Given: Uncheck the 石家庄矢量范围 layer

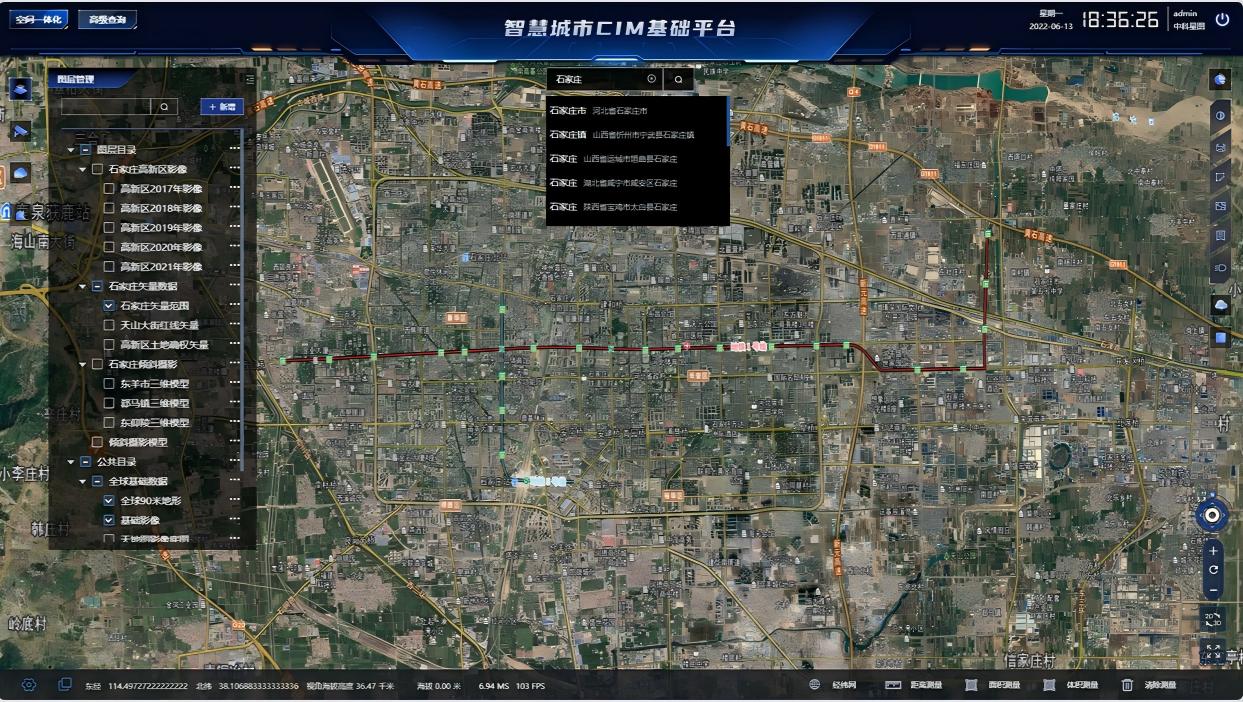Looking at the screenshot, I should (x=110, y=306).
